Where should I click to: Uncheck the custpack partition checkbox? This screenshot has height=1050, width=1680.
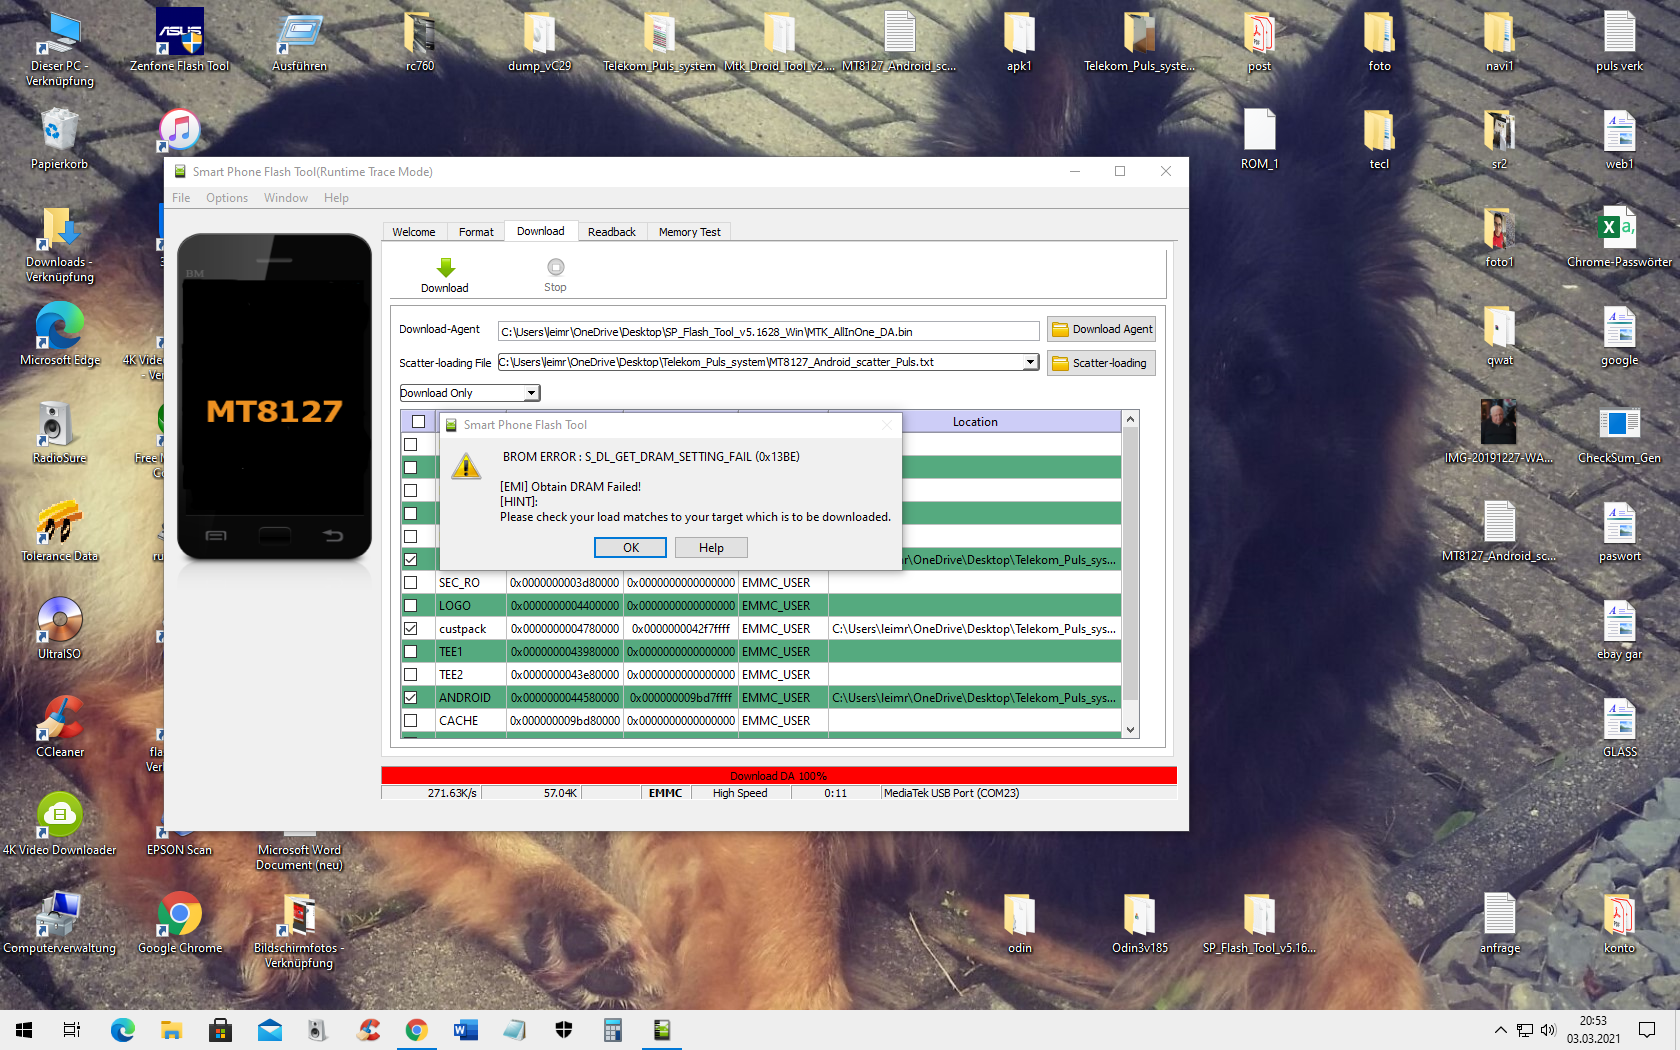411,629
